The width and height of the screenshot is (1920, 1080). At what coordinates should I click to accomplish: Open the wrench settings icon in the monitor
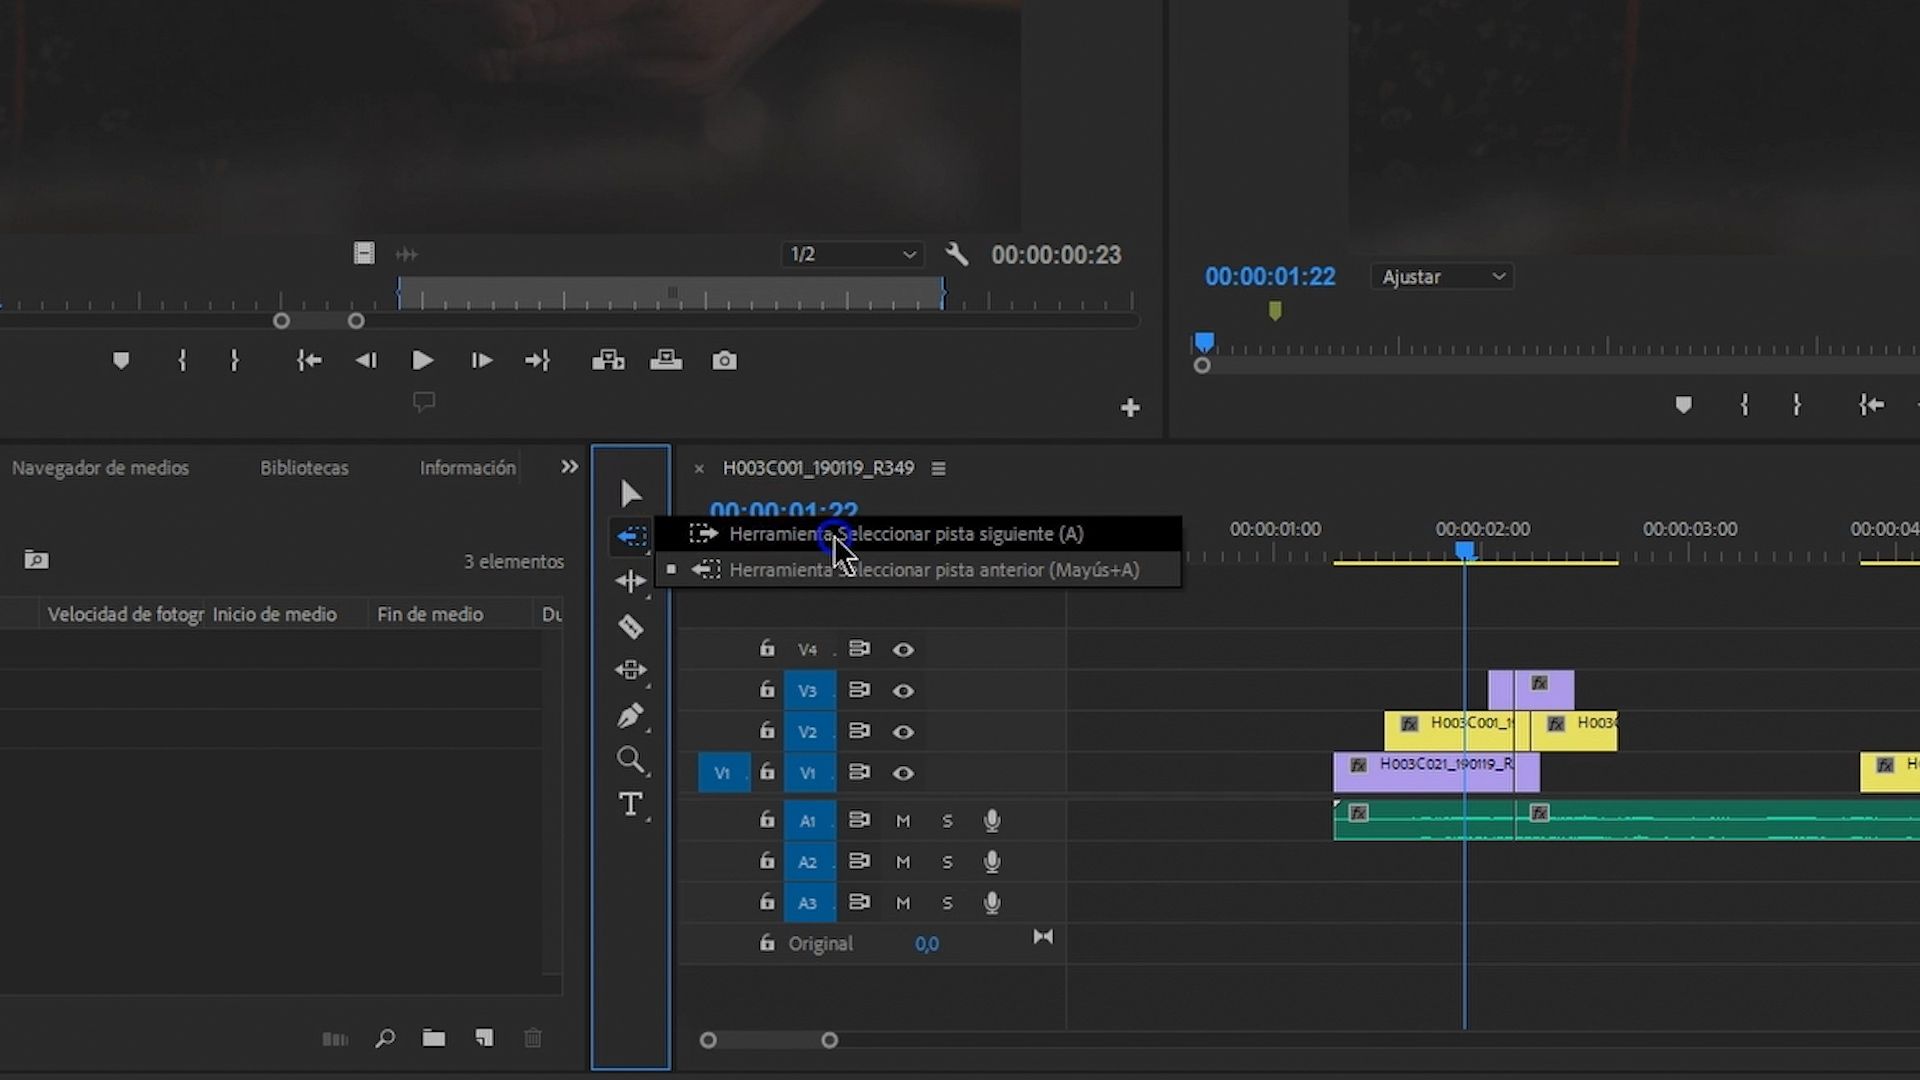[x=956, y=254]
